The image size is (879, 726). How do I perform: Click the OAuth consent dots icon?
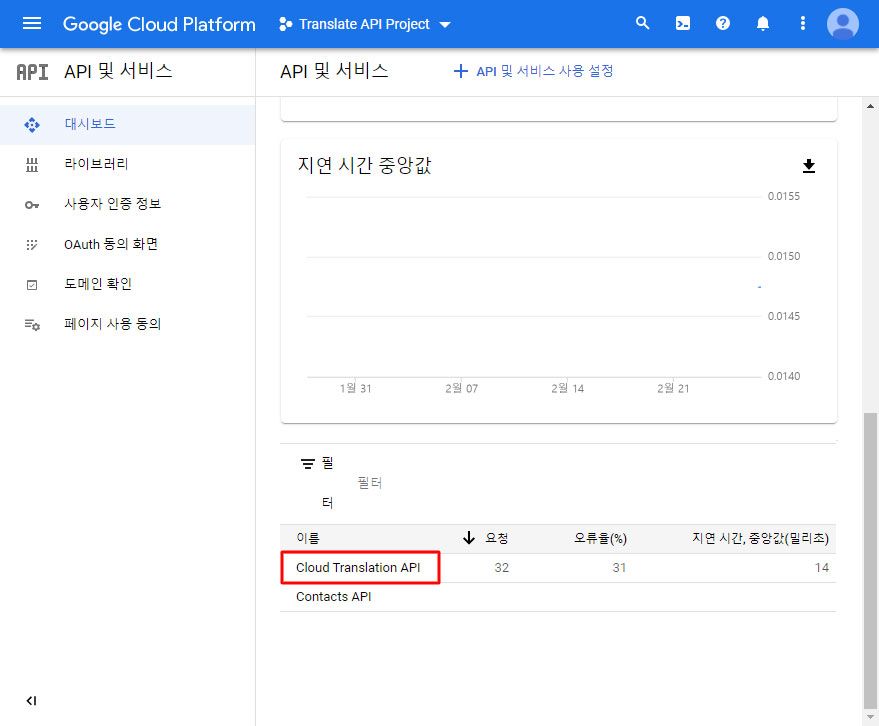tap(32, 245)
